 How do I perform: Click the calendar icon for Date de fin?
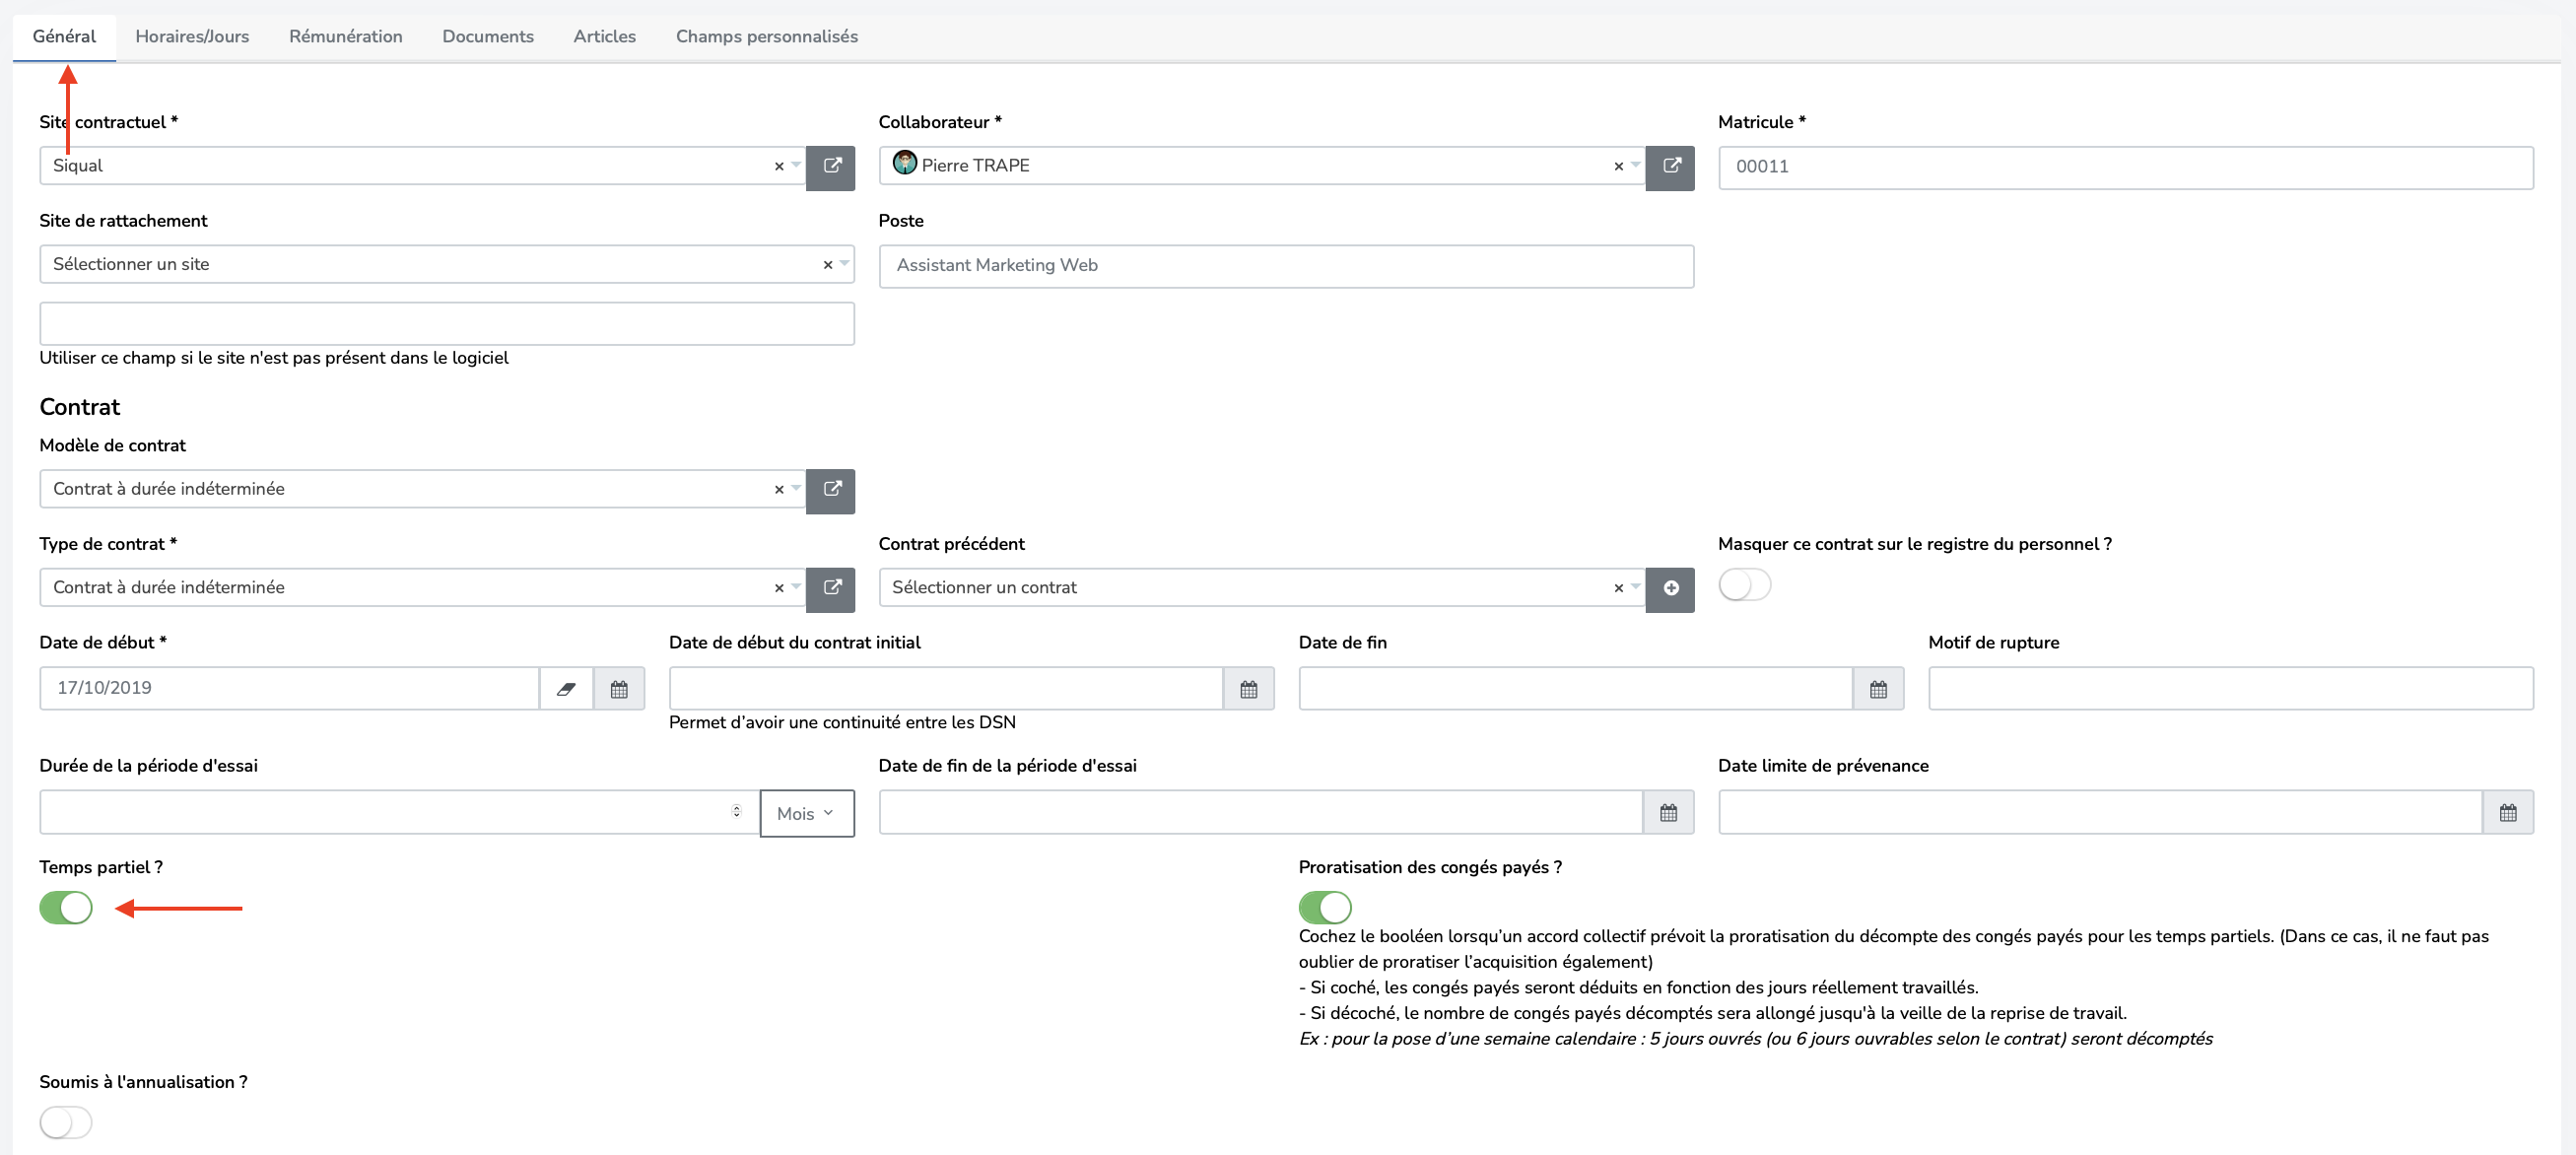pos(1881,689)
